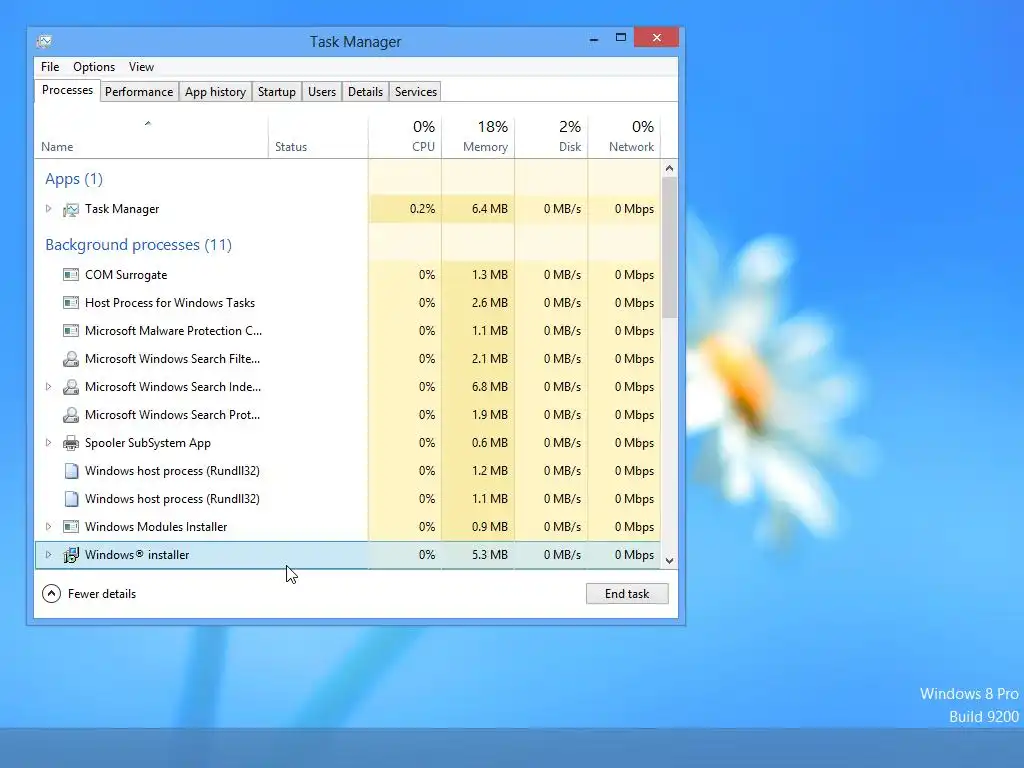The width and height of the screenshot is (1024, 768).
Task: Close the Task Manager window
Action: (x=657, y=38)
